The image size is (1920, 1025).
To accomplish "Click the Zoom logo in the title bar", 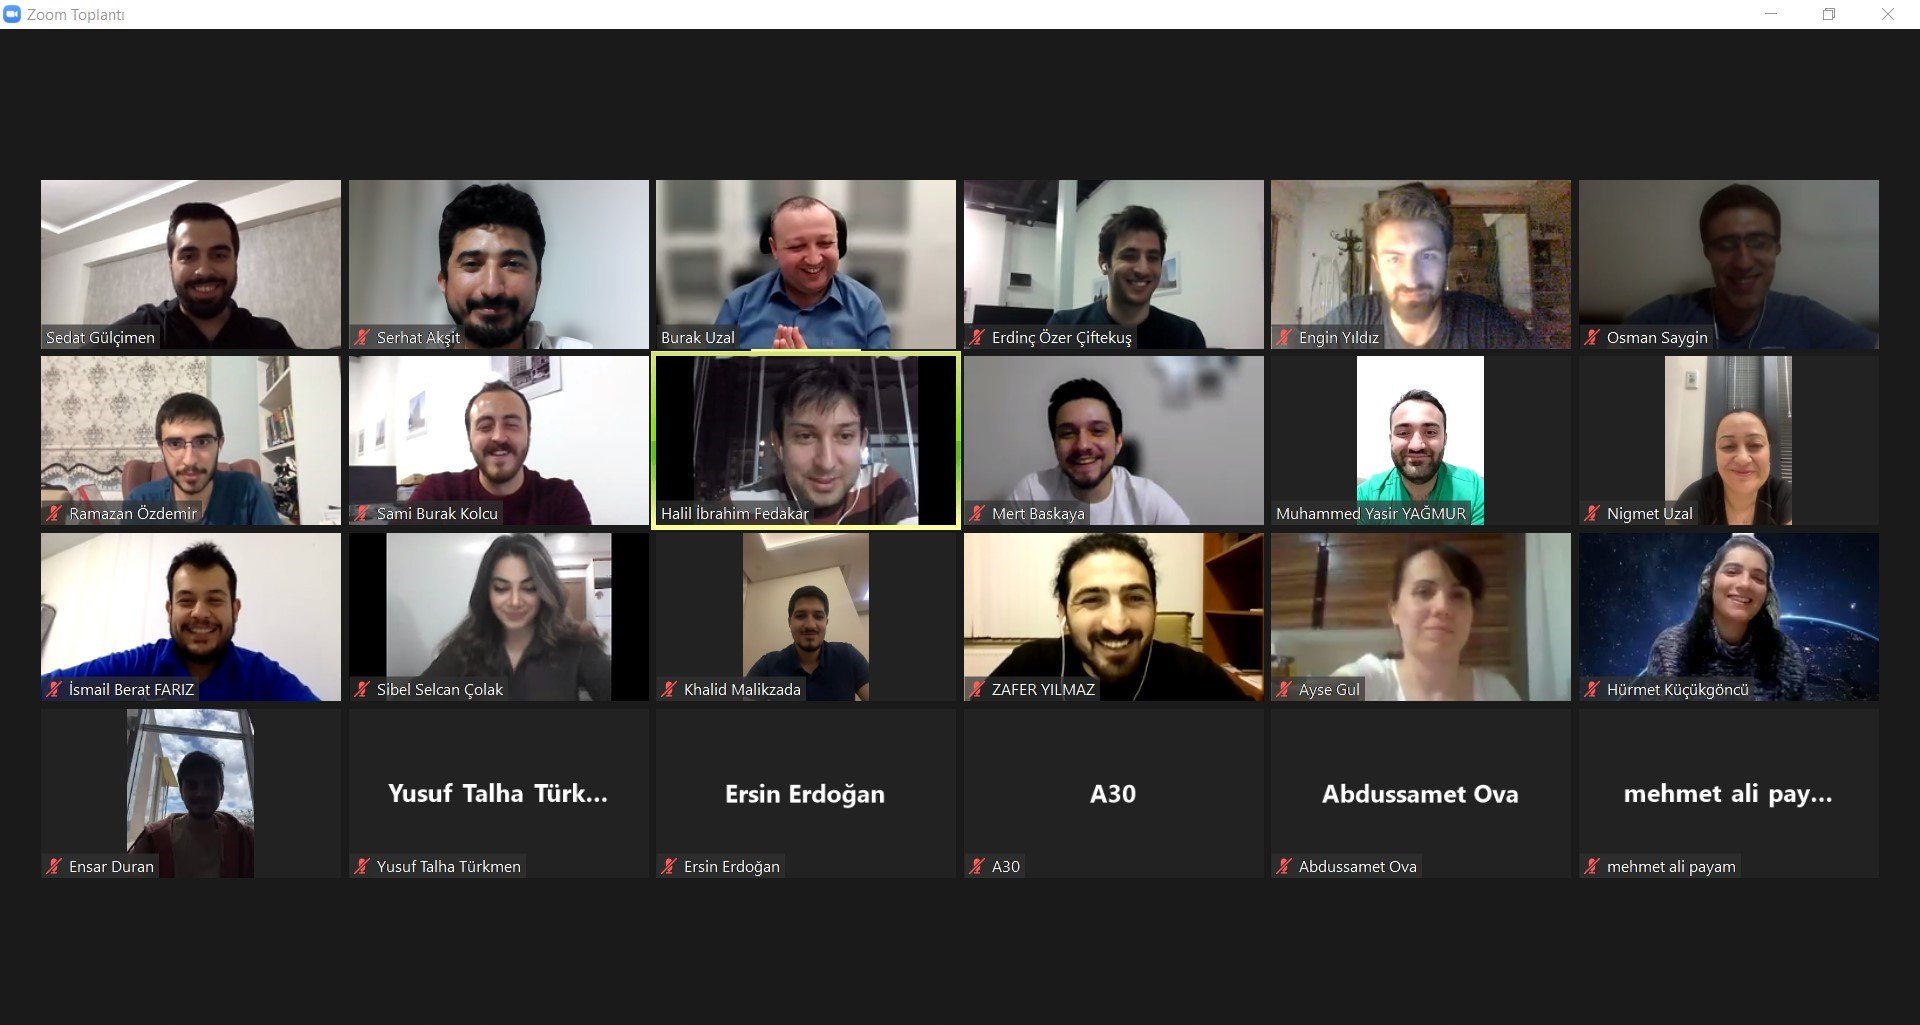I will click(x=12, y=14).
